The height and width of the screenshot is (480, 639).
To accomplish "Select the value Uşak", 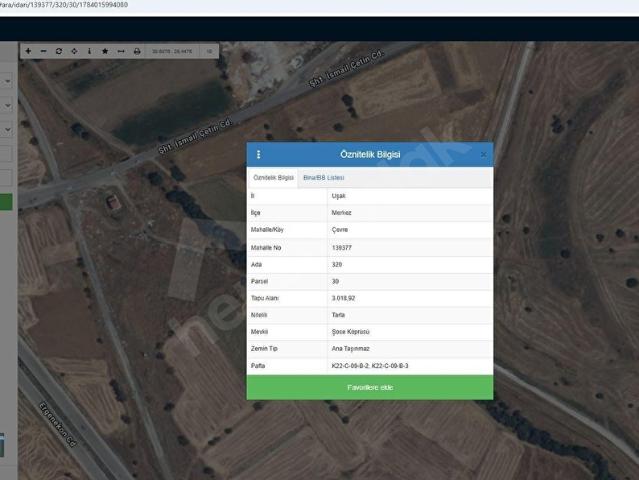I will point(339,196).
